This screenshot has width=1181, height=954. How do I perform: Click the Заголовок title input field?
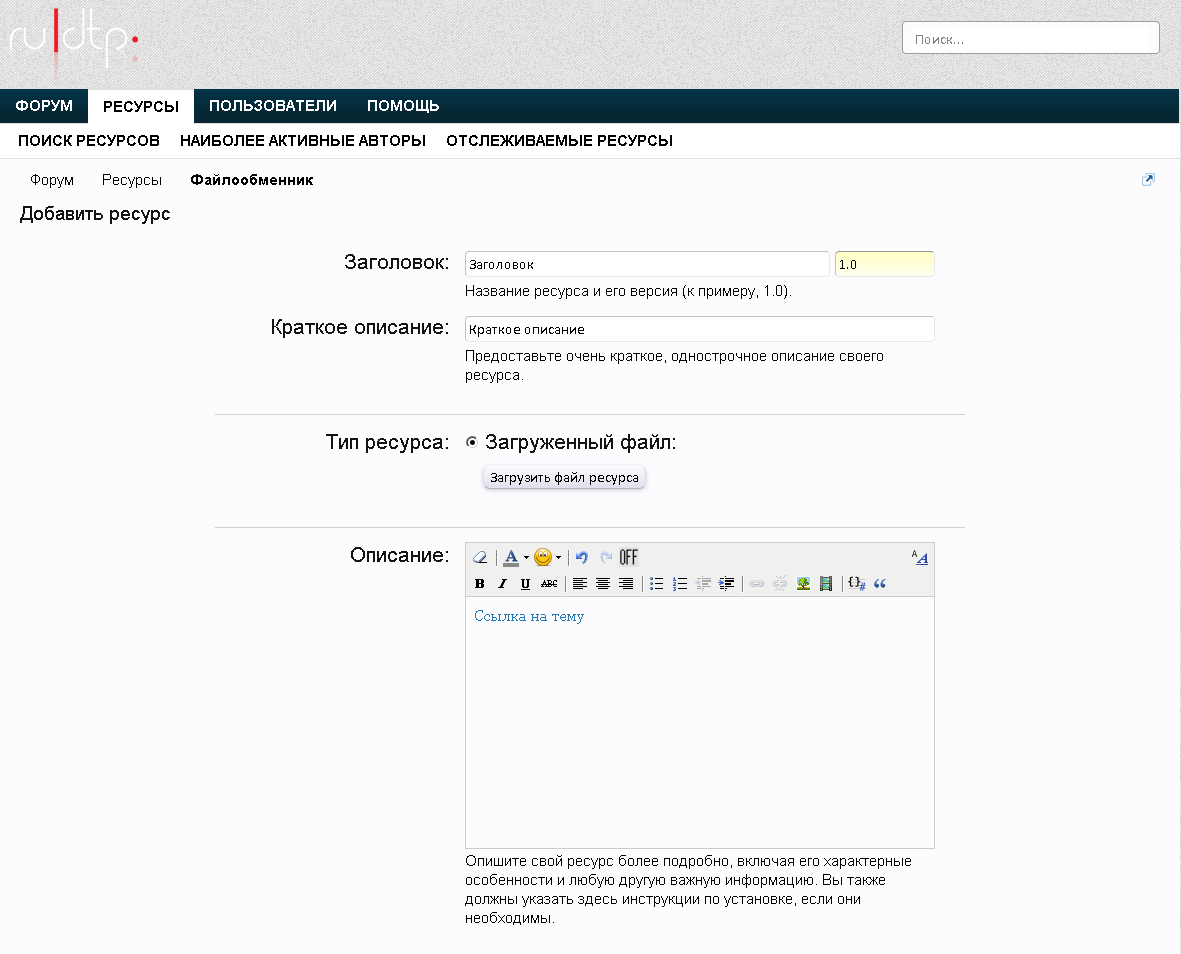647,264
